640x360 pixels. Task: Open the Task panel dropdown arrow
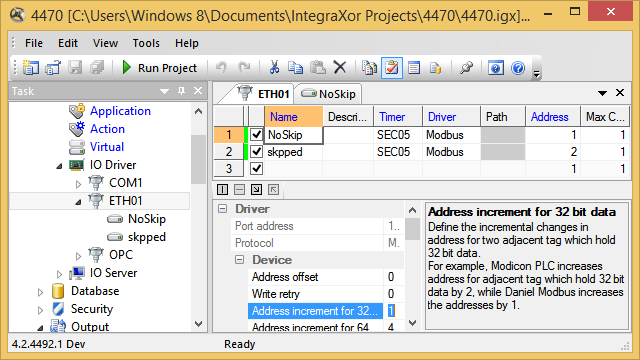pos(164,91)
